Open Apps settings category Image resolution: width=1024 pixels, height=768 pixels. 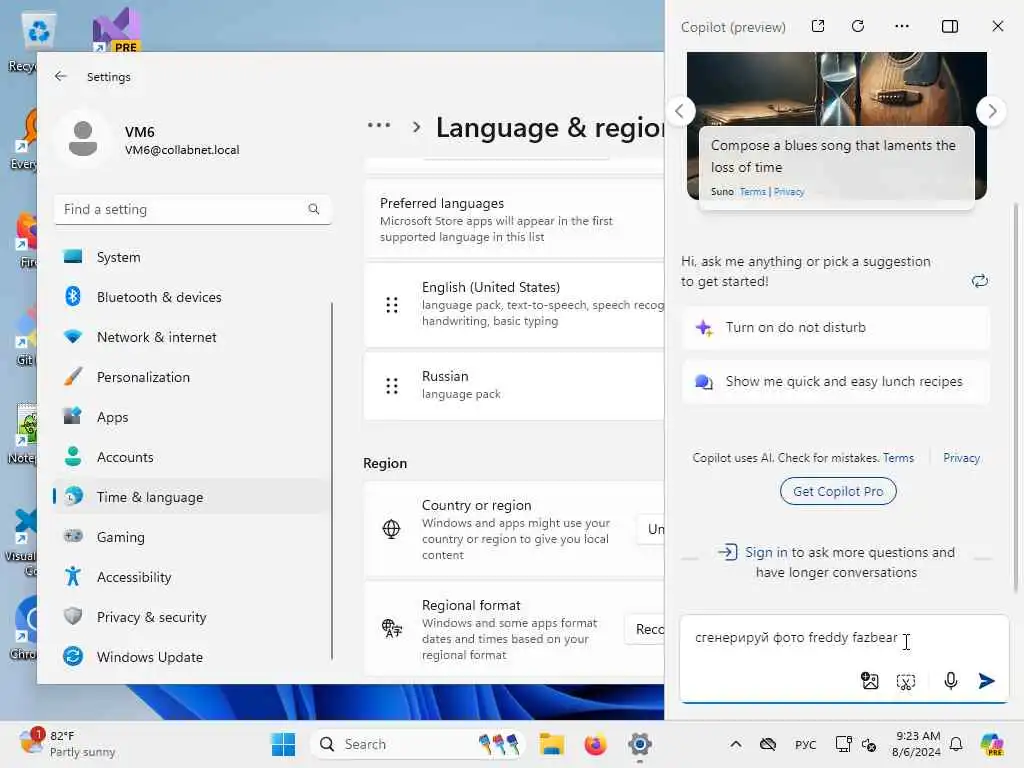[192, 417]
